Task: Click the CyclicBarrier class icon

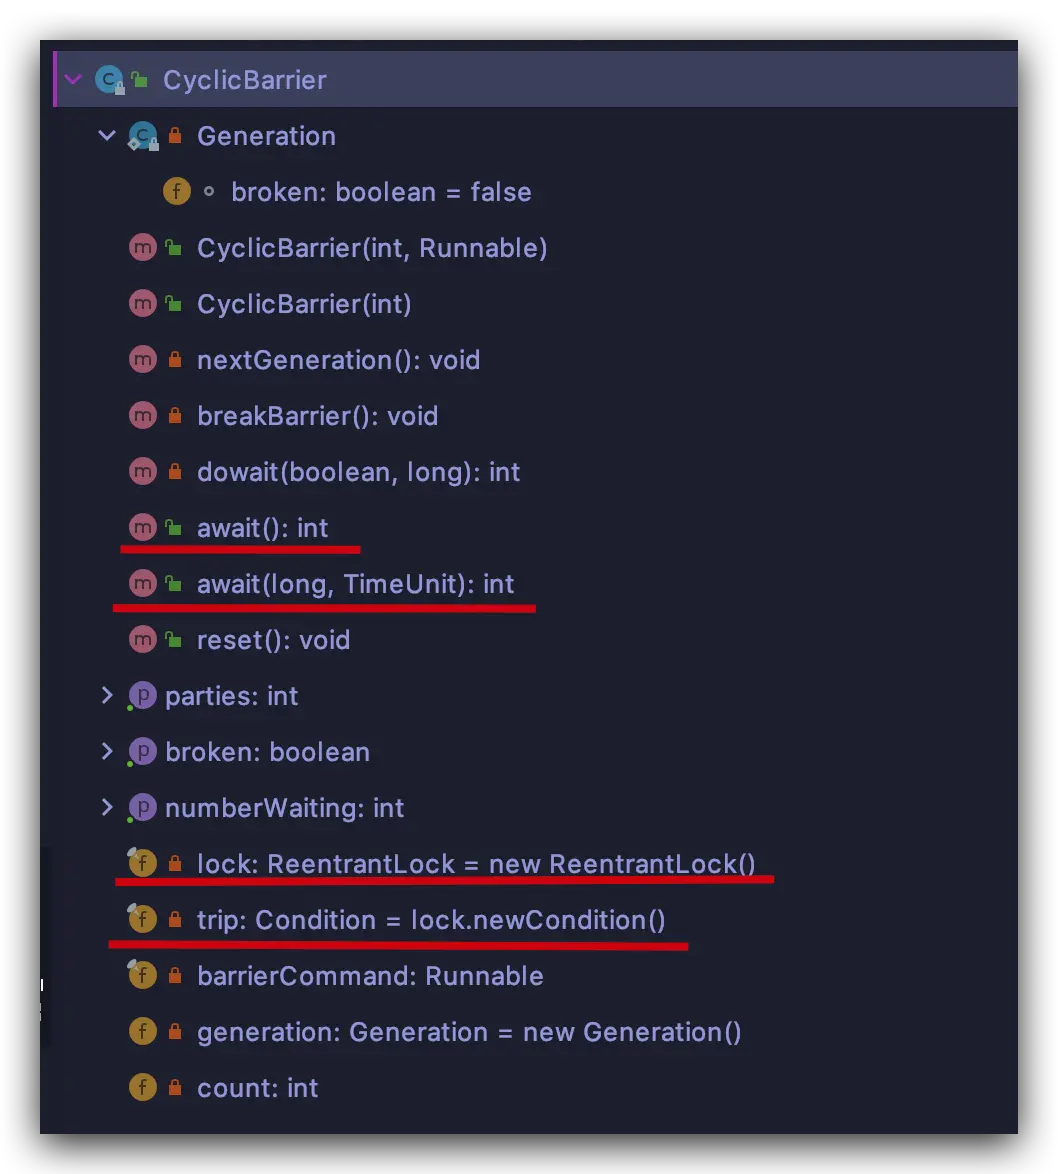Action: (109, 80)
